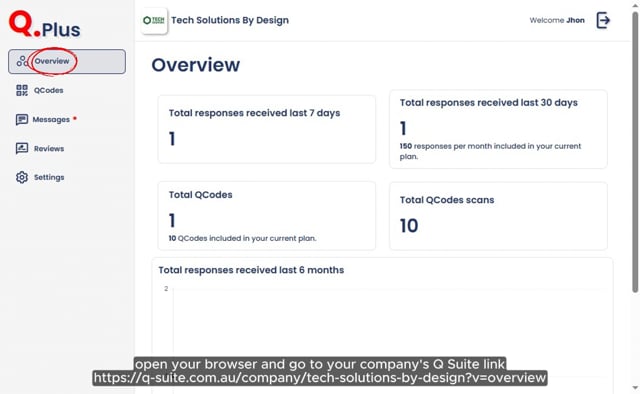Open the Overview sidebar item
This screenshot has width=640, height=394.
point(67,62)
